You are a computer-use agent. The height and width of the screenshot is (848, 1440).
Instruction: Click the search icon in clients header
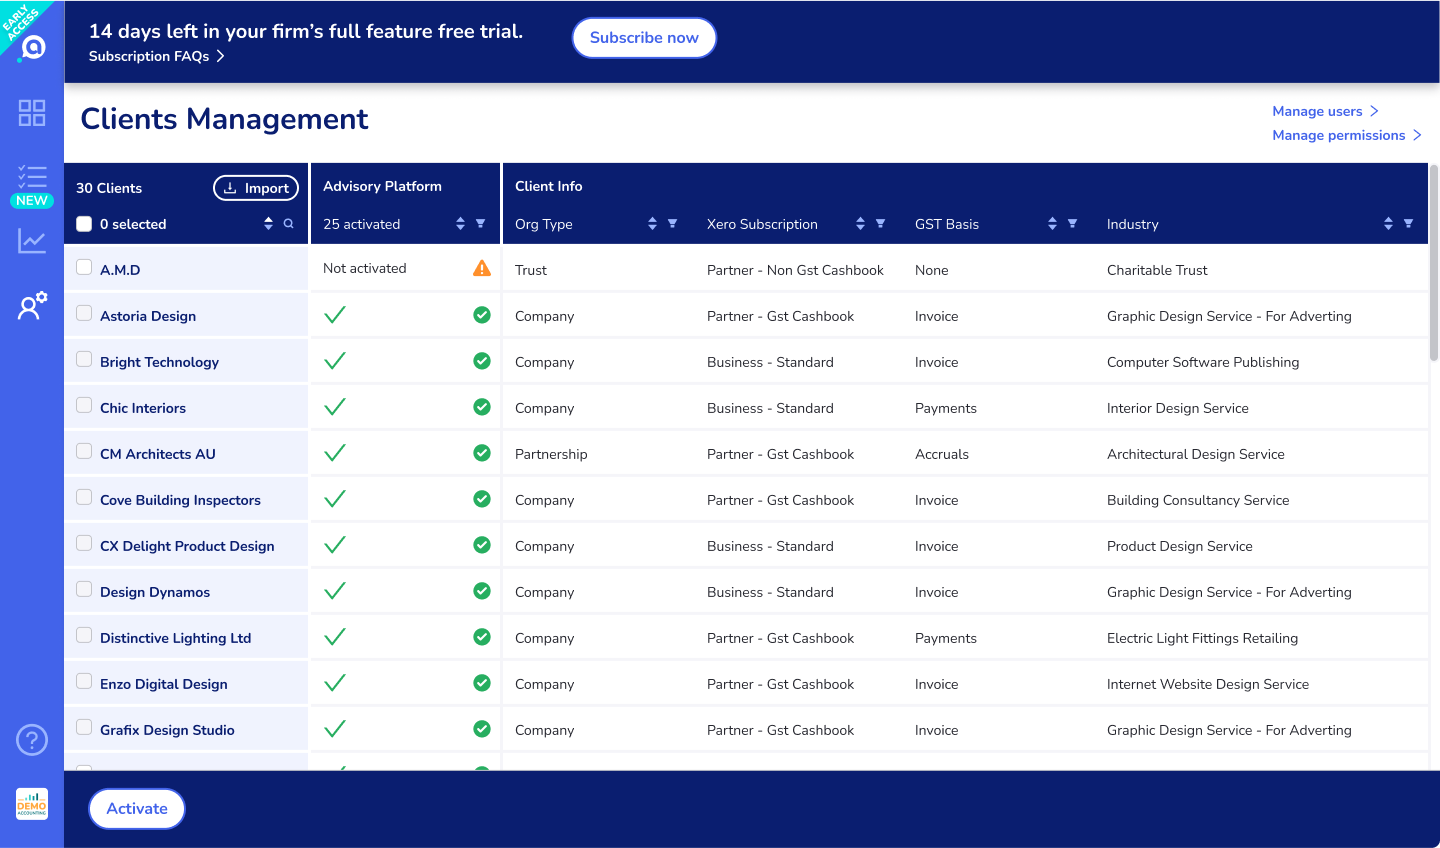(x=289, y=224)
